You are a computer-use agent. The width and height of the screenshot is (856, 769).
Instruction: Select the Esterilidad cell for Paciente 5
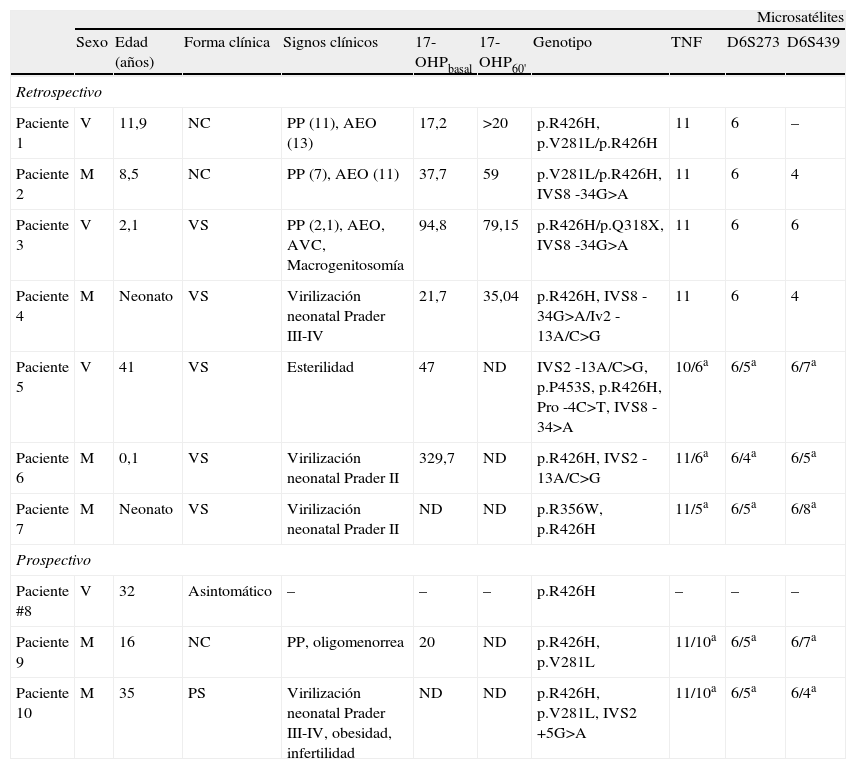tap(320, 367)
